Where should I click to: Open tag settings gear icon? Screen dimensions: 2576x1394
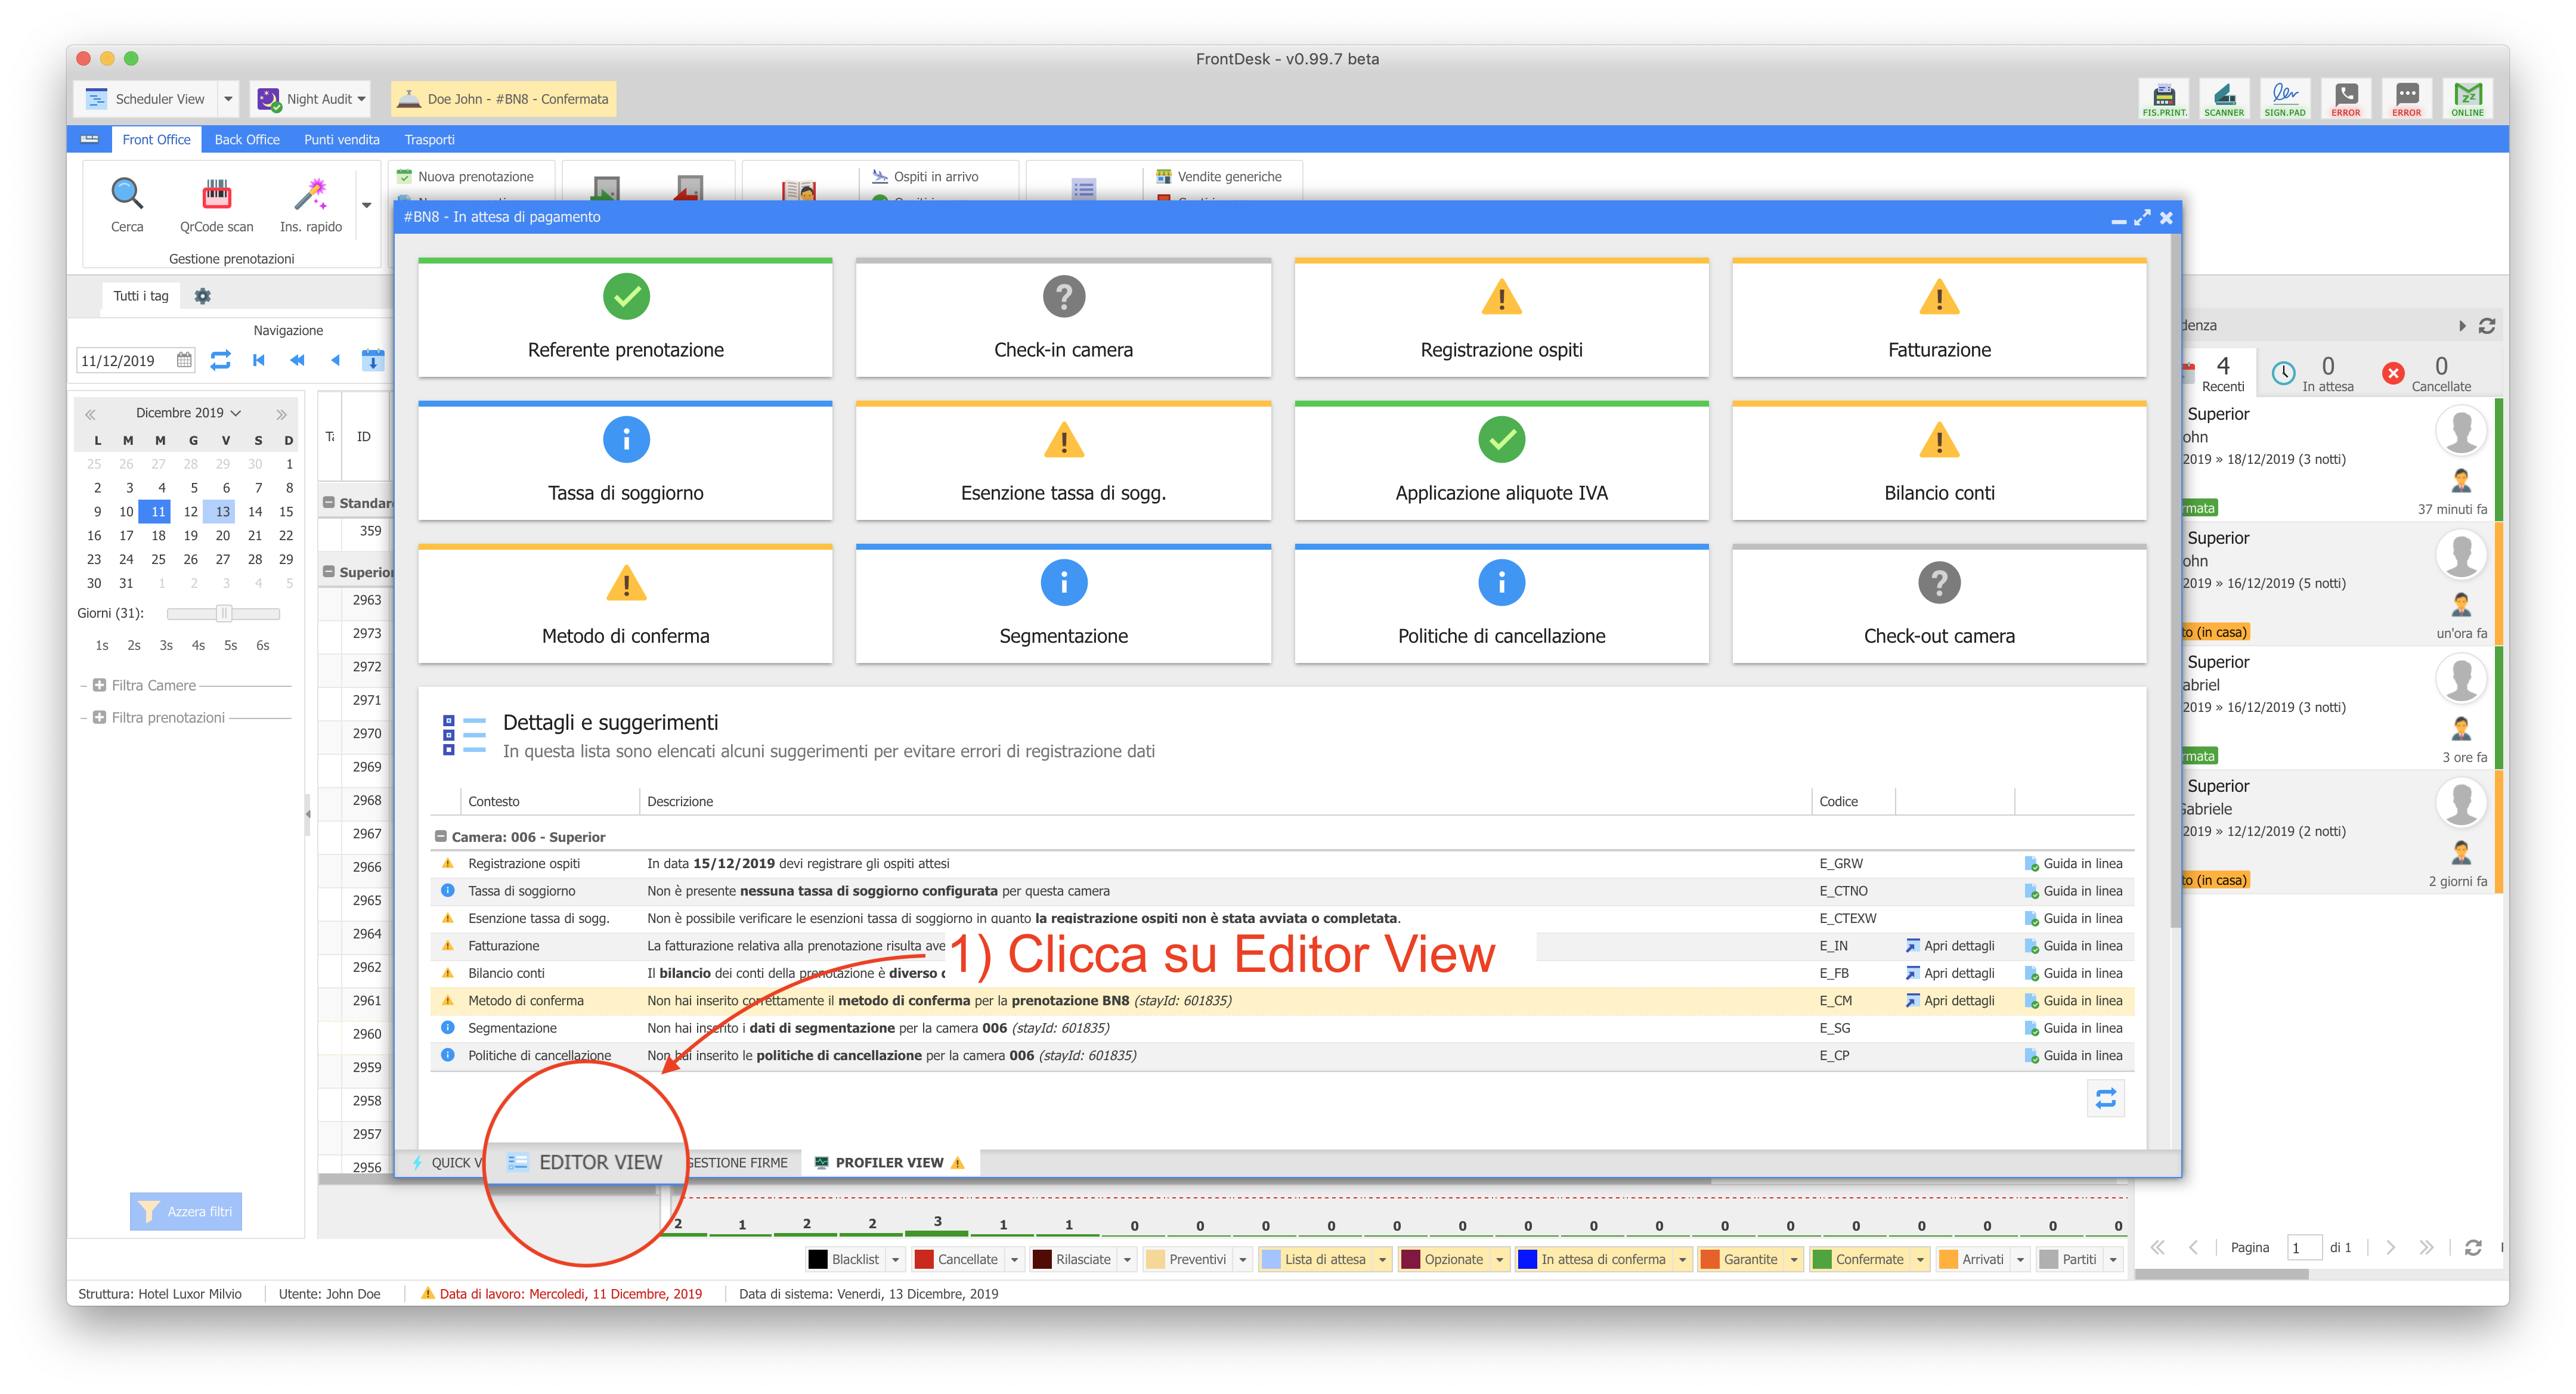pyautogui.click(x=202, y=296)
